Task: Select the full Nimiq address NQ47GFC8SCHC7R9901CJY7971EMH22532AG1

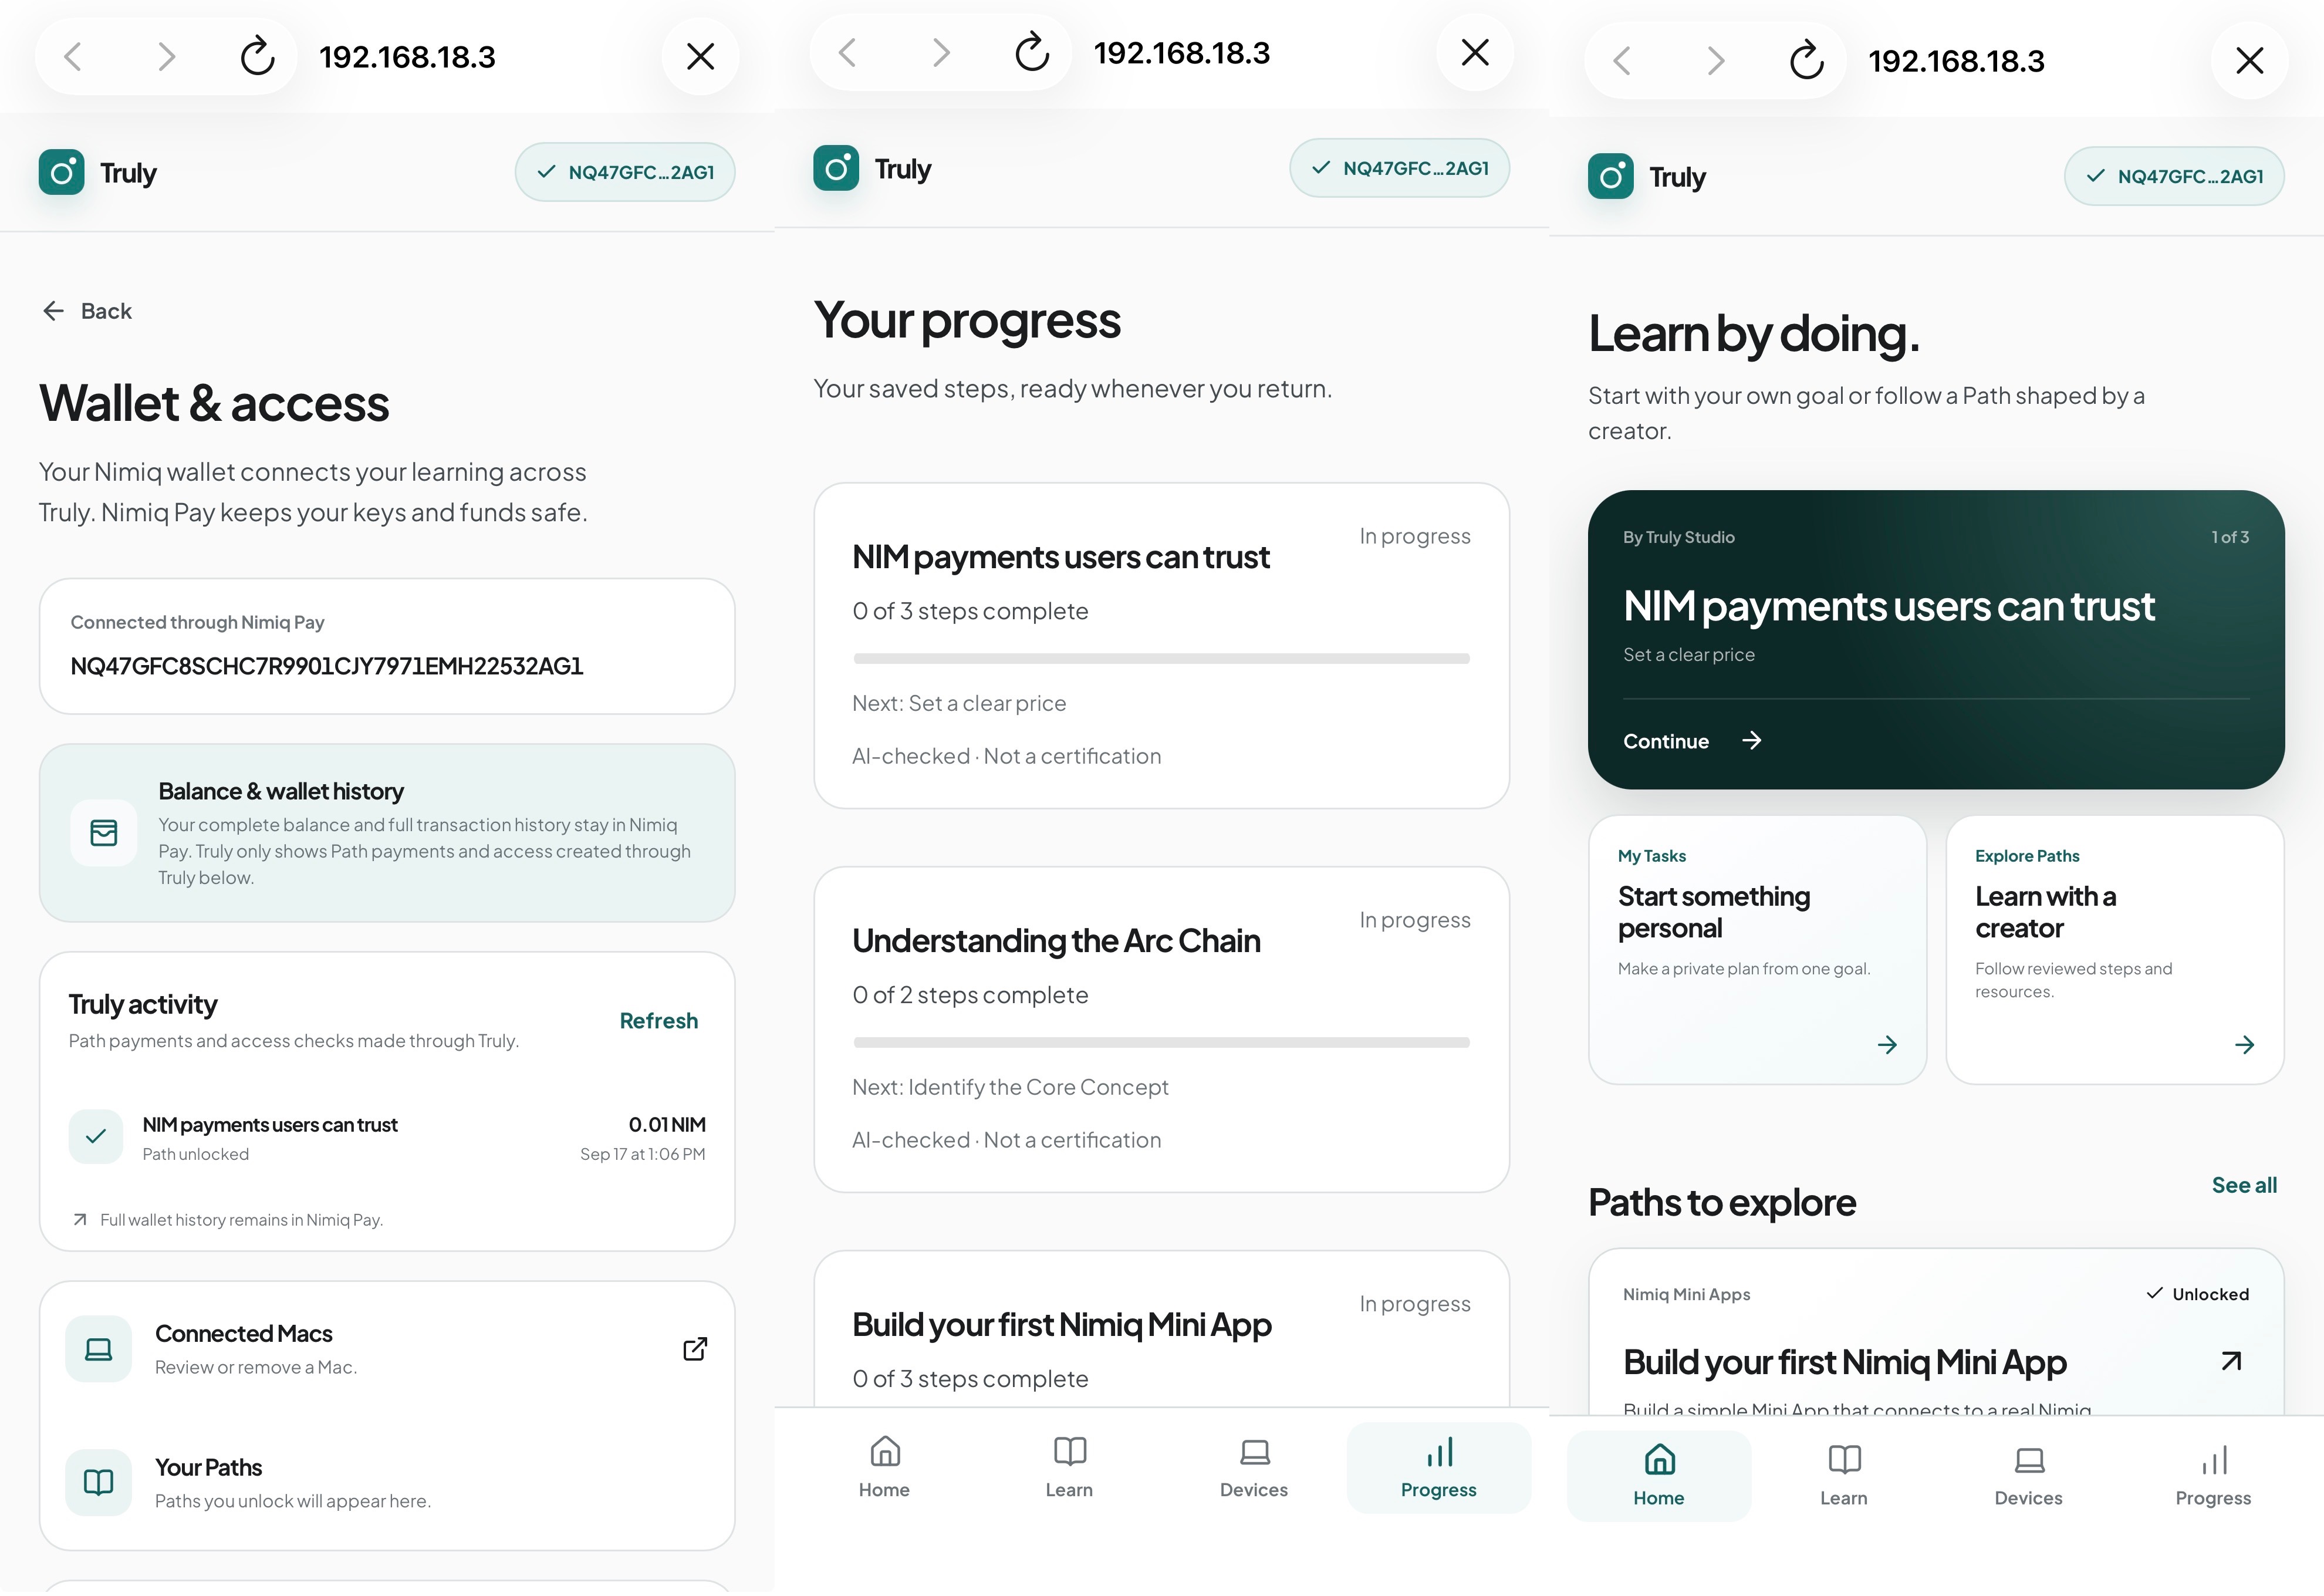Action: click(327, 666)
